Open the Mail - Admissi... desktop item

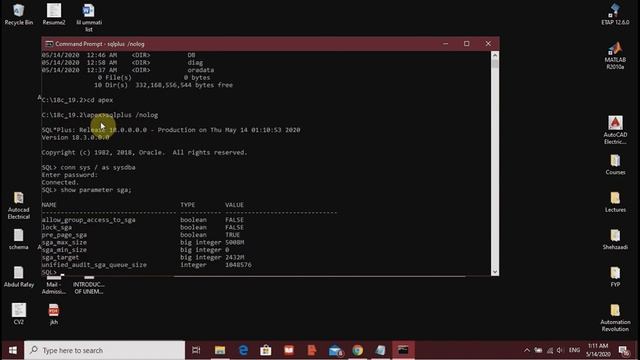53,285
